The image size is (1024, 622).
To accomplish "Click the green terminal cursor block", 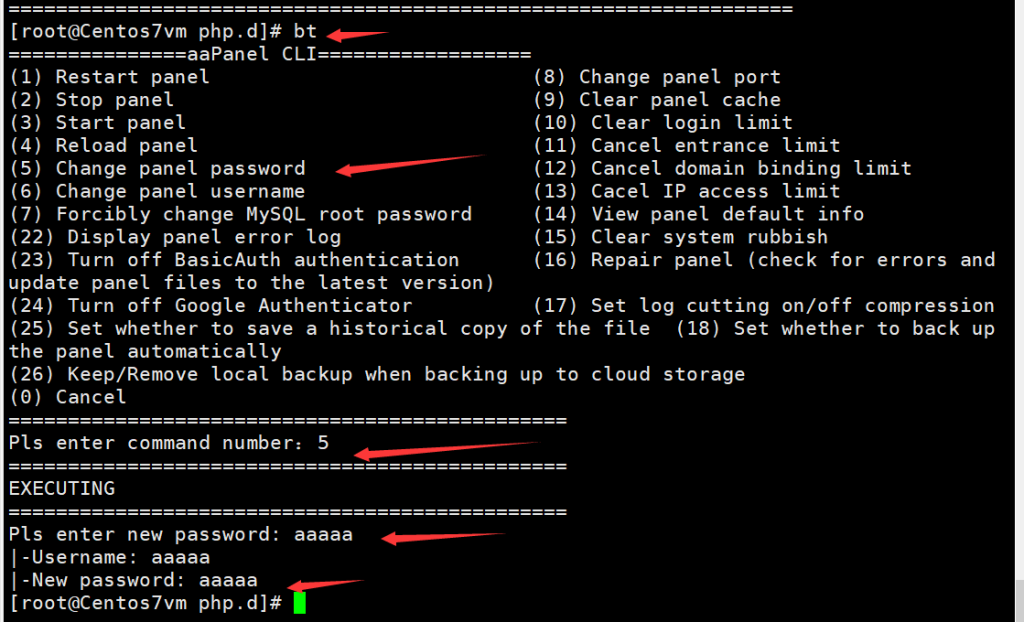I will click(x=300, y=603).
